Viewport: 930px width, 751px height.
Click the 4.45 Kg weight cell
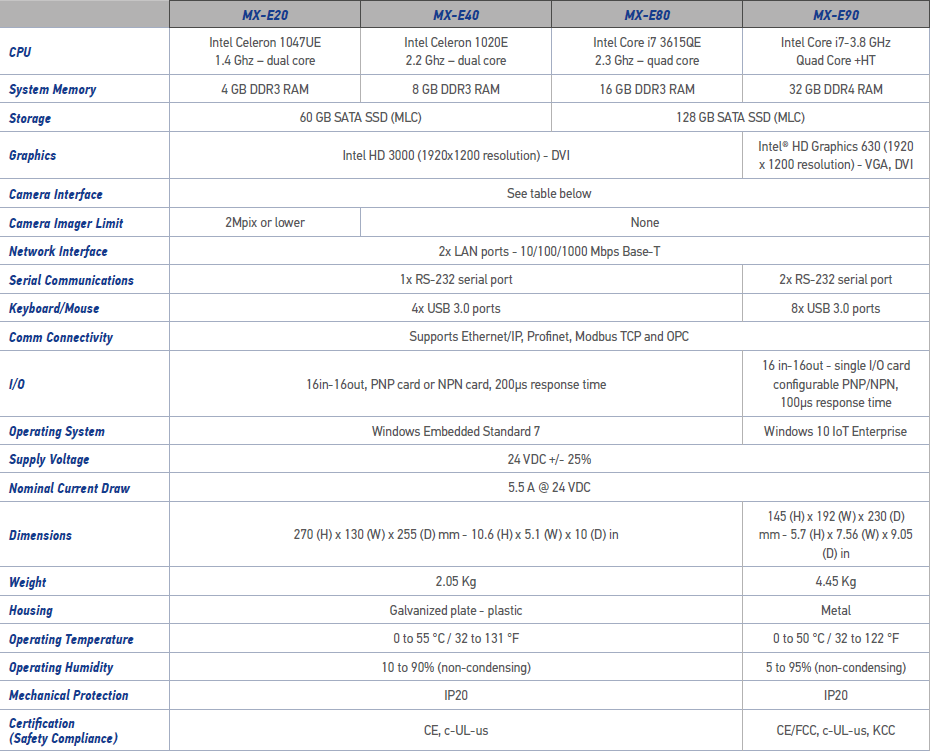click(x=836, y=581)
